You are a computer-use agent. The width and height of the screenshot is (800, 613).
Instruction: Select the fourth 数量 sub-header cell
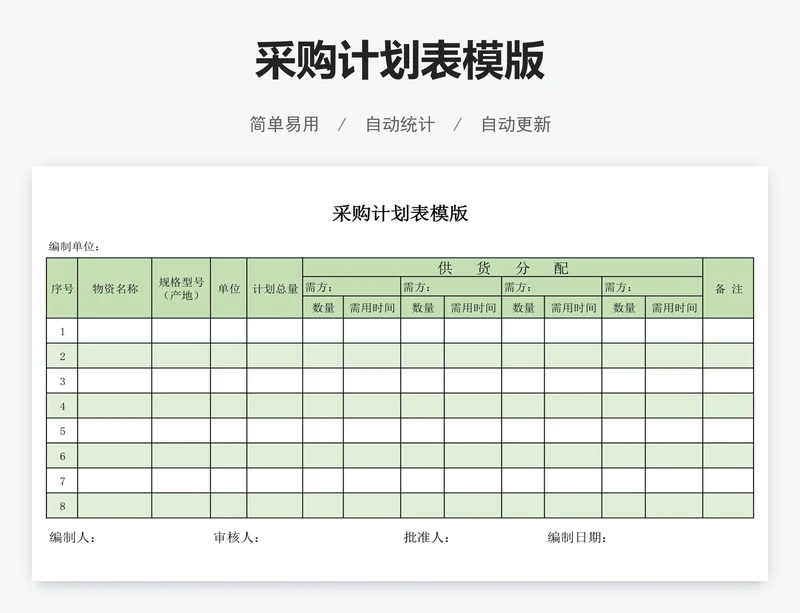tap(623, 307)
